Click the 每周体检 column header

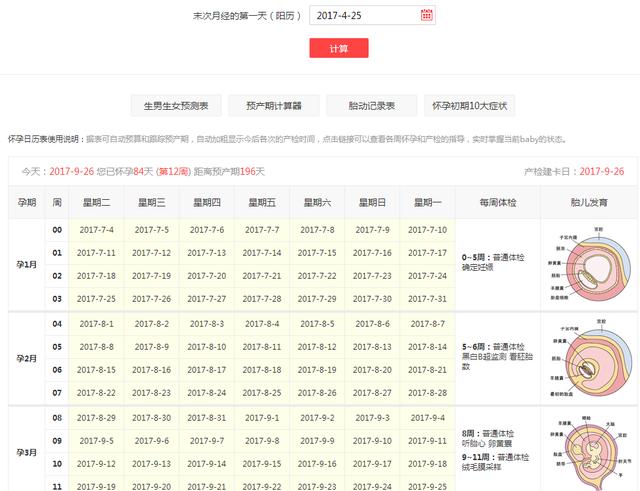pos(497,203)
